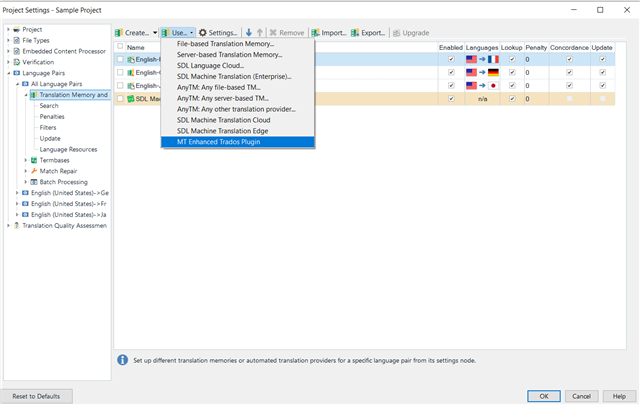Expand the Project tree node
The height and width of the screenshot is (405, 640).
pyautogui.click(x=8, y=29)
